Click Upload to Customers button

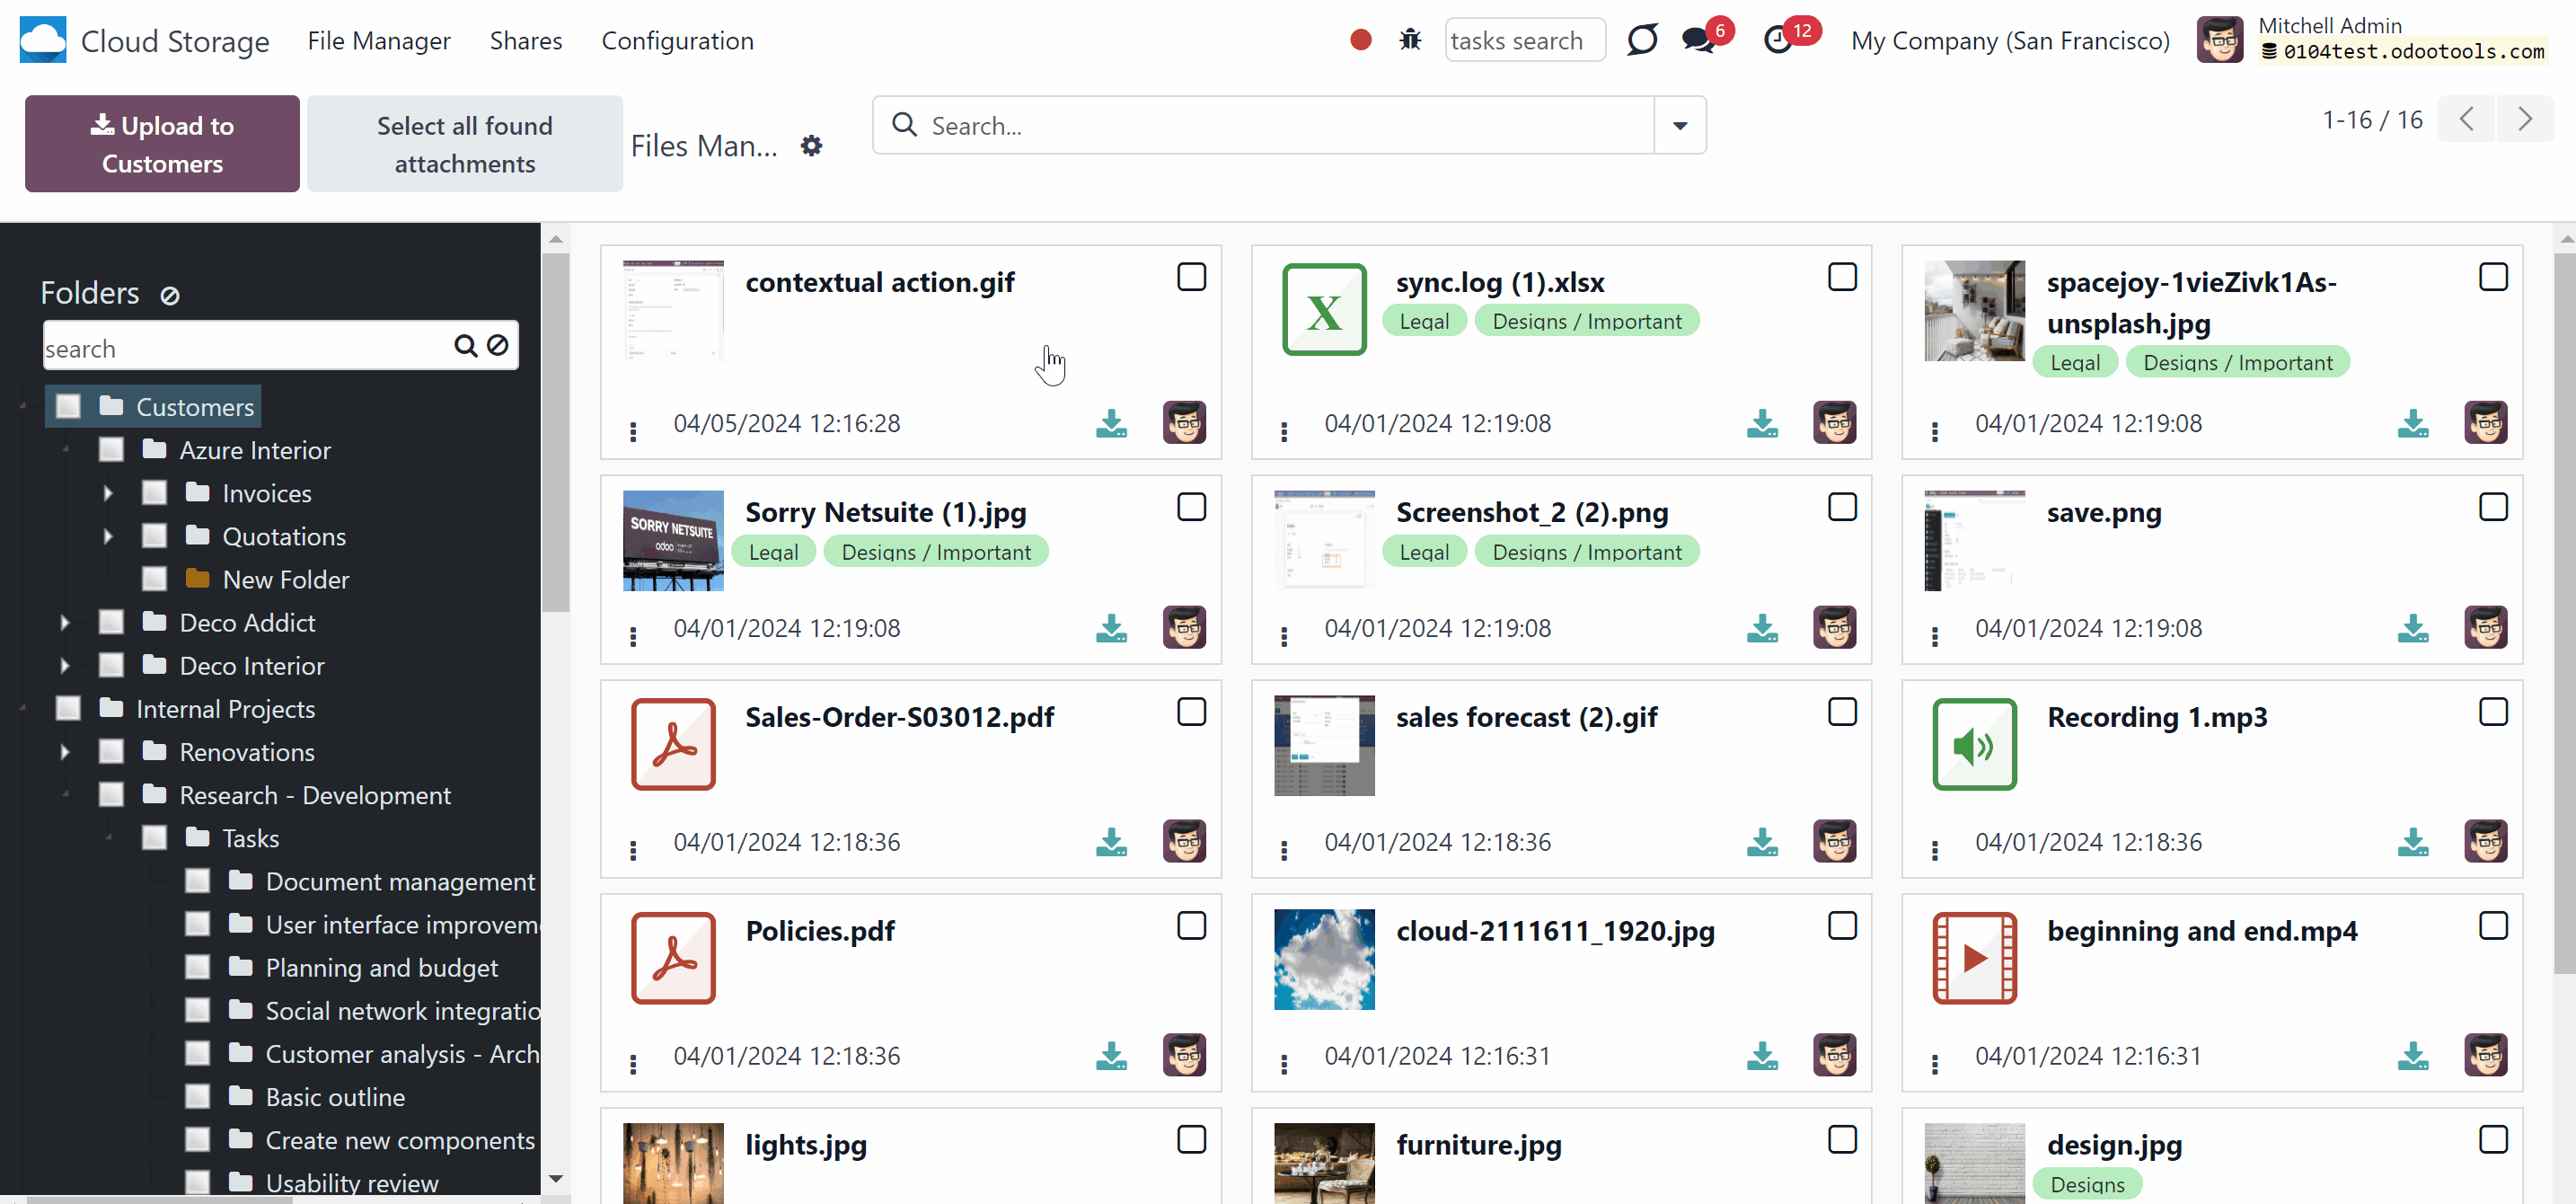(x=162, y=144)
